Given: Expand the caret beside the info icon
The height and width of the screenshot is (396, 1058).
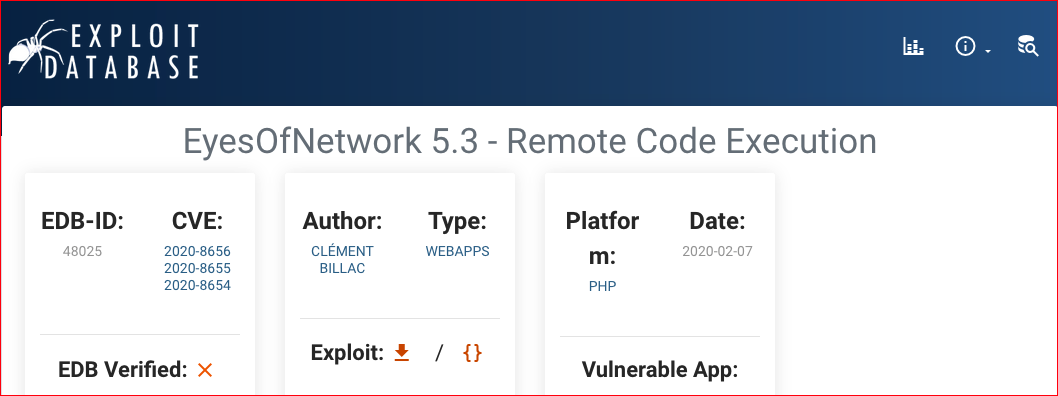Looking at the screenshot, I should click(x=988, y=51).
